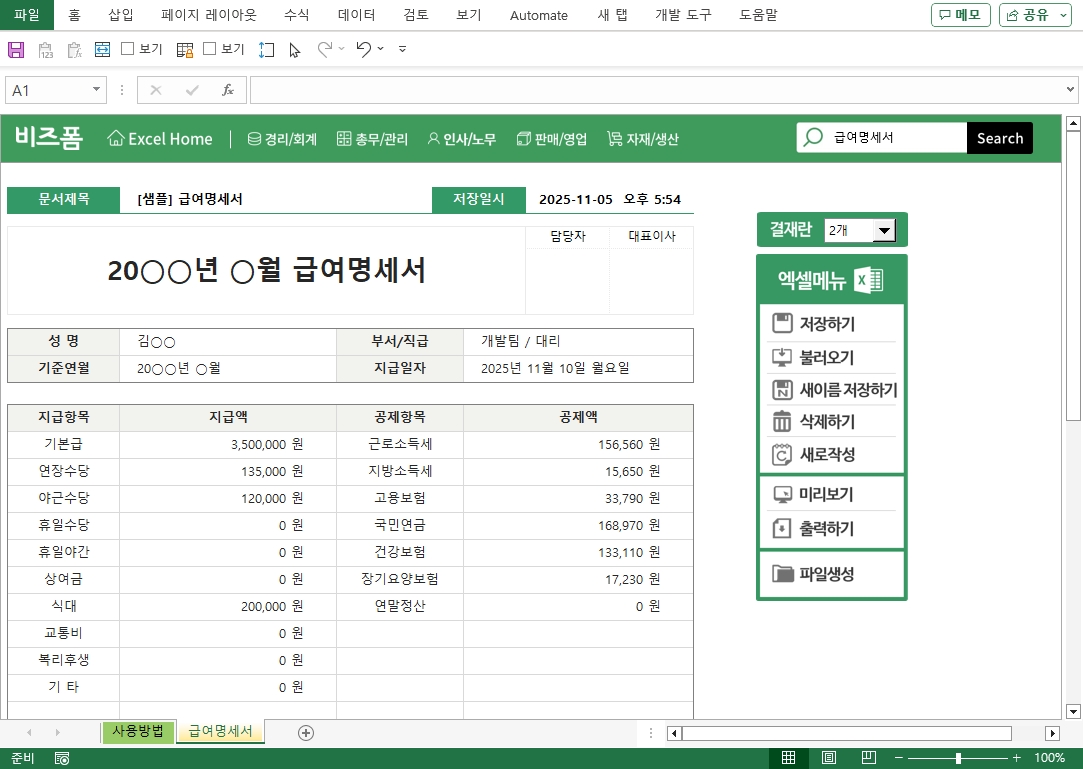Screen dimensions: 1083x769
Task: Switch to Page Layout view in status bar
Action: [x=829, y=758]
